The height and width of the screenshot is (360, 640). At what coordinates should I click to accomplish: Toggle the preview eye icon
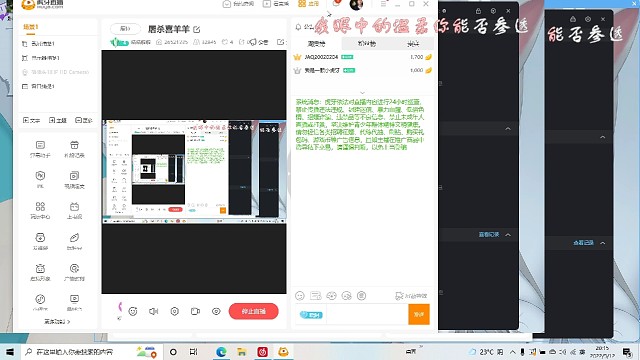coord(216,311)
